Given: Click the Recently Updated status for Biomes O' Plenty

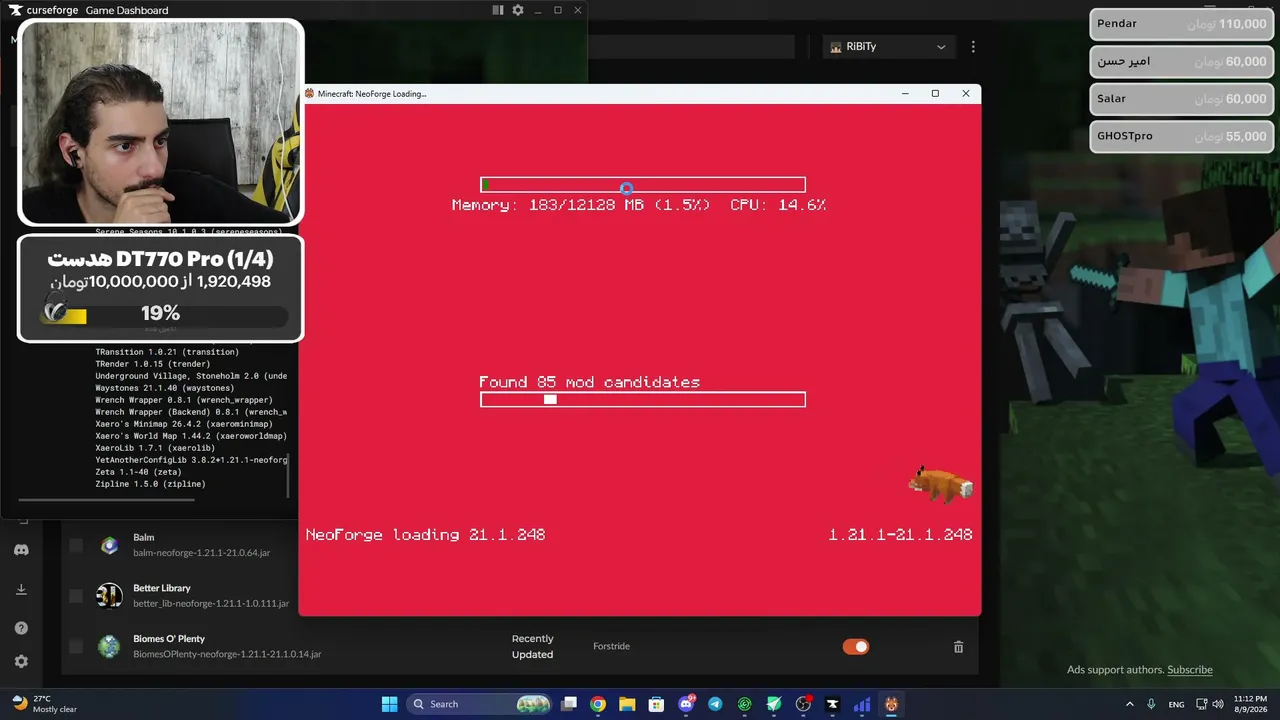Looking at the screenshot, I should pos(532,647).
